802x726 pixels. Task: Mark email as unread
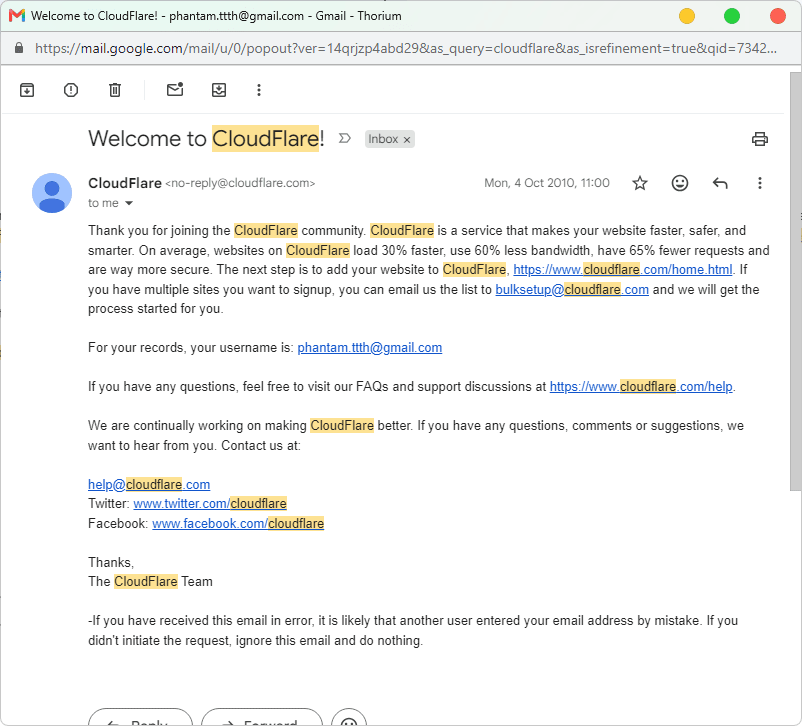(175, 90)
